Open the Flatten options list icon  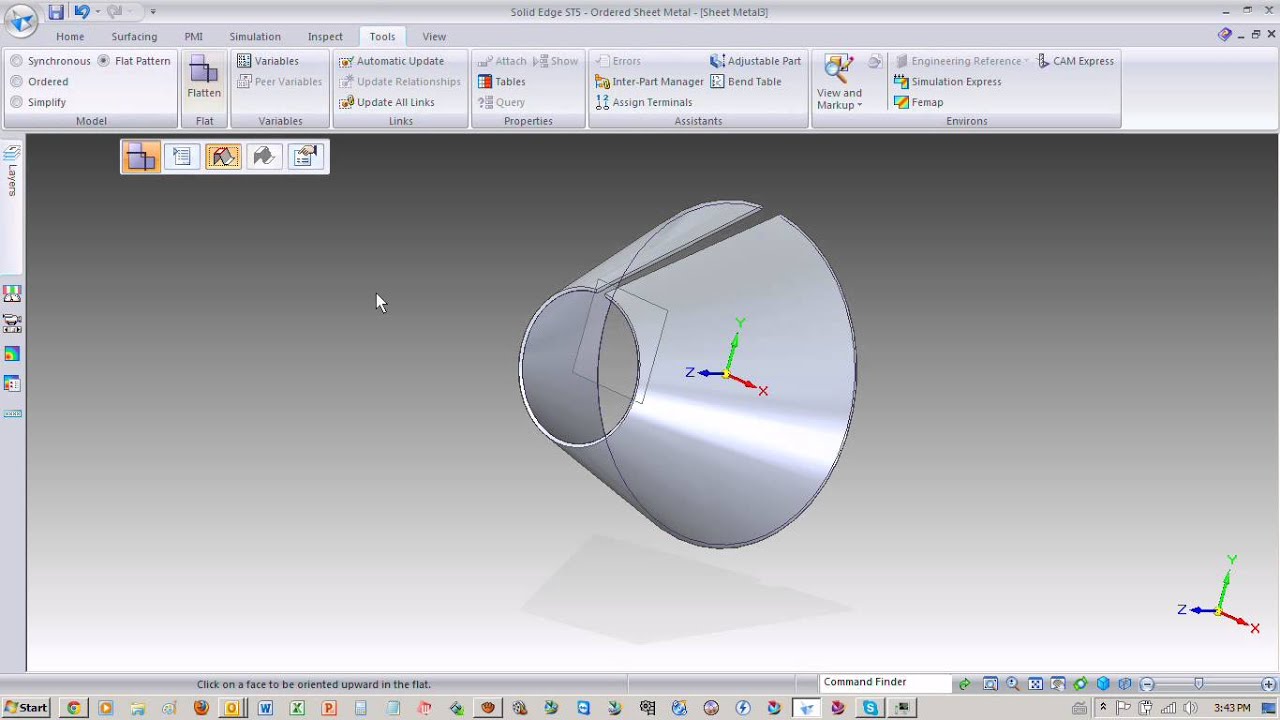pyautogui.click(x=182, y=157)
